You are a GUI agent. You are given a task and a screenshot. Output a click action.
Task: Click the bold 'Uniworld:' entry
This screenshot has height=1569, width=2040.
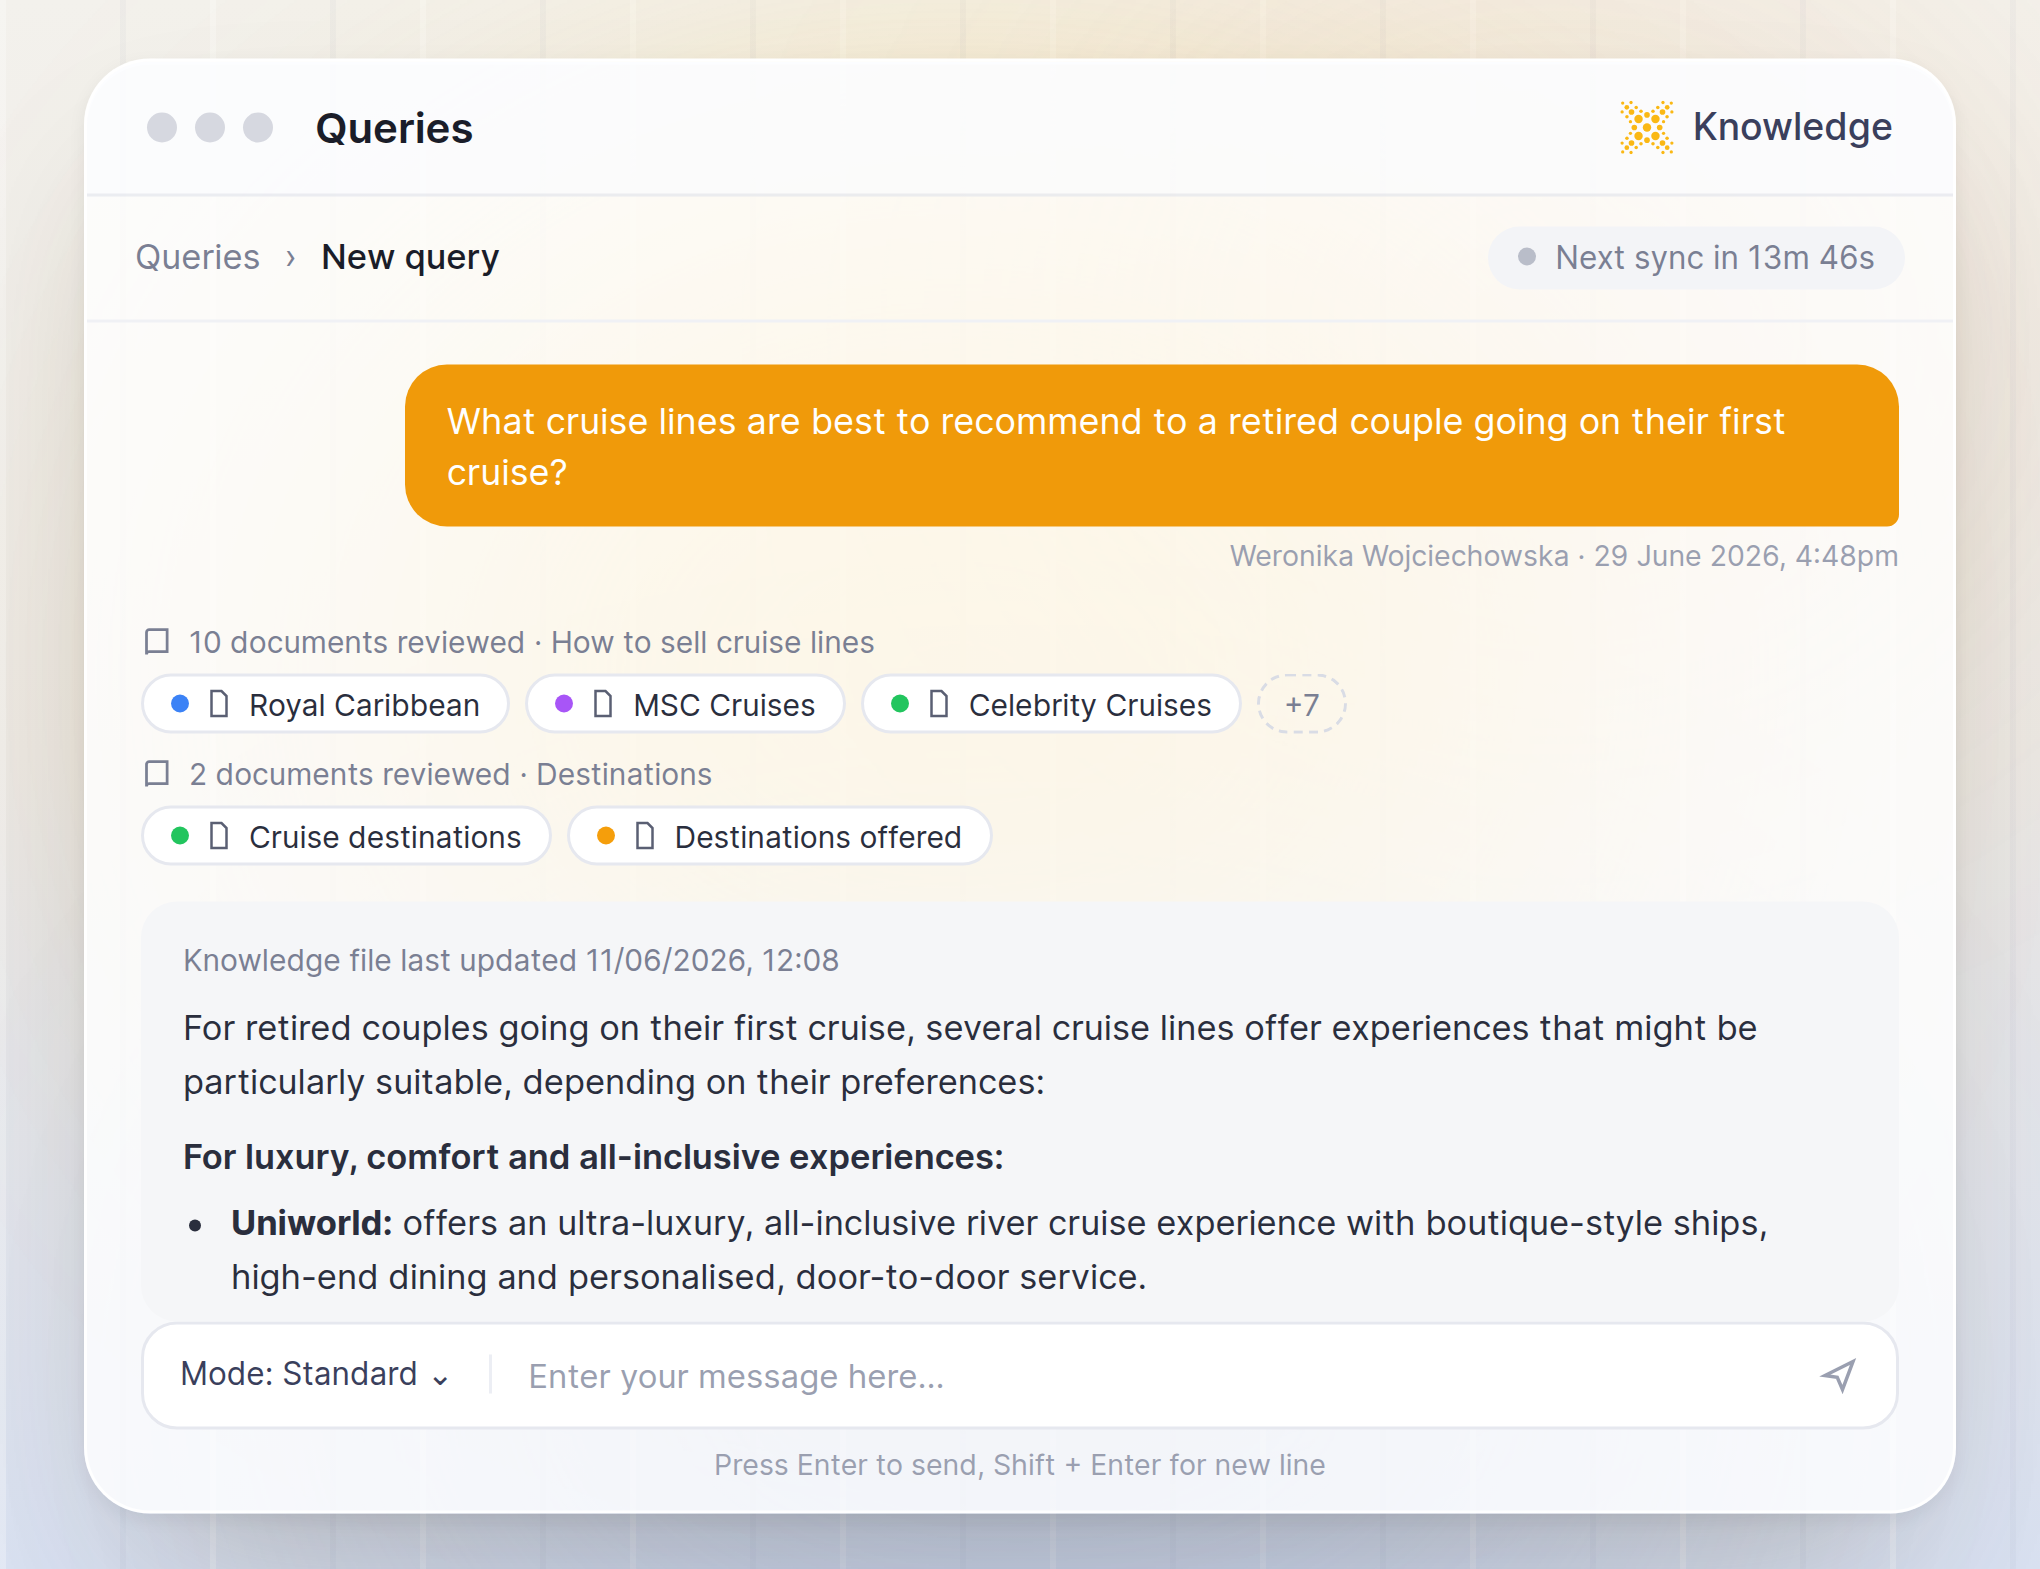(x=311, y=1223)
